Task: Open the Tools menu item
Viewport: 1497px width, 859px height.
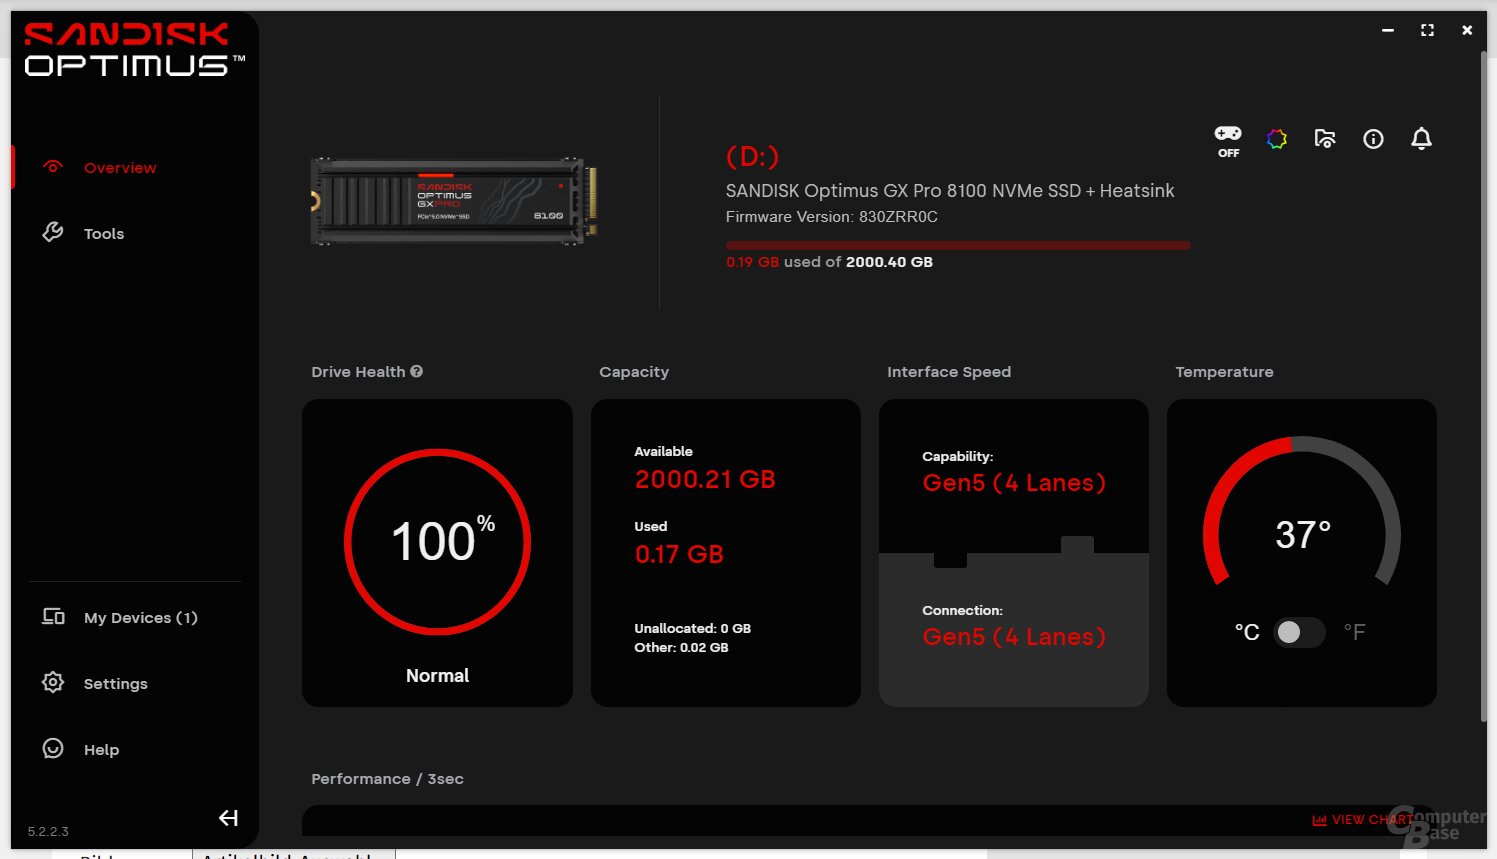Action: tap(104, 234)
